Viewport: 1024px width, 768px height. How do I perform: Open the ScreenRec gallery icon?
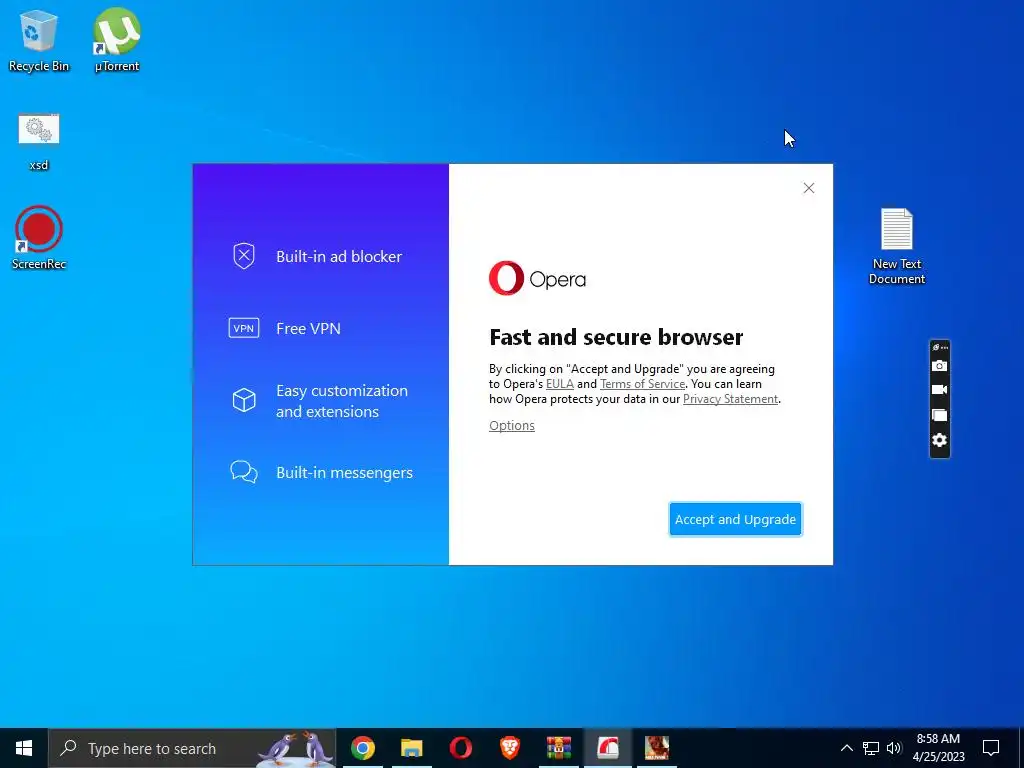[x=939, y=415]
